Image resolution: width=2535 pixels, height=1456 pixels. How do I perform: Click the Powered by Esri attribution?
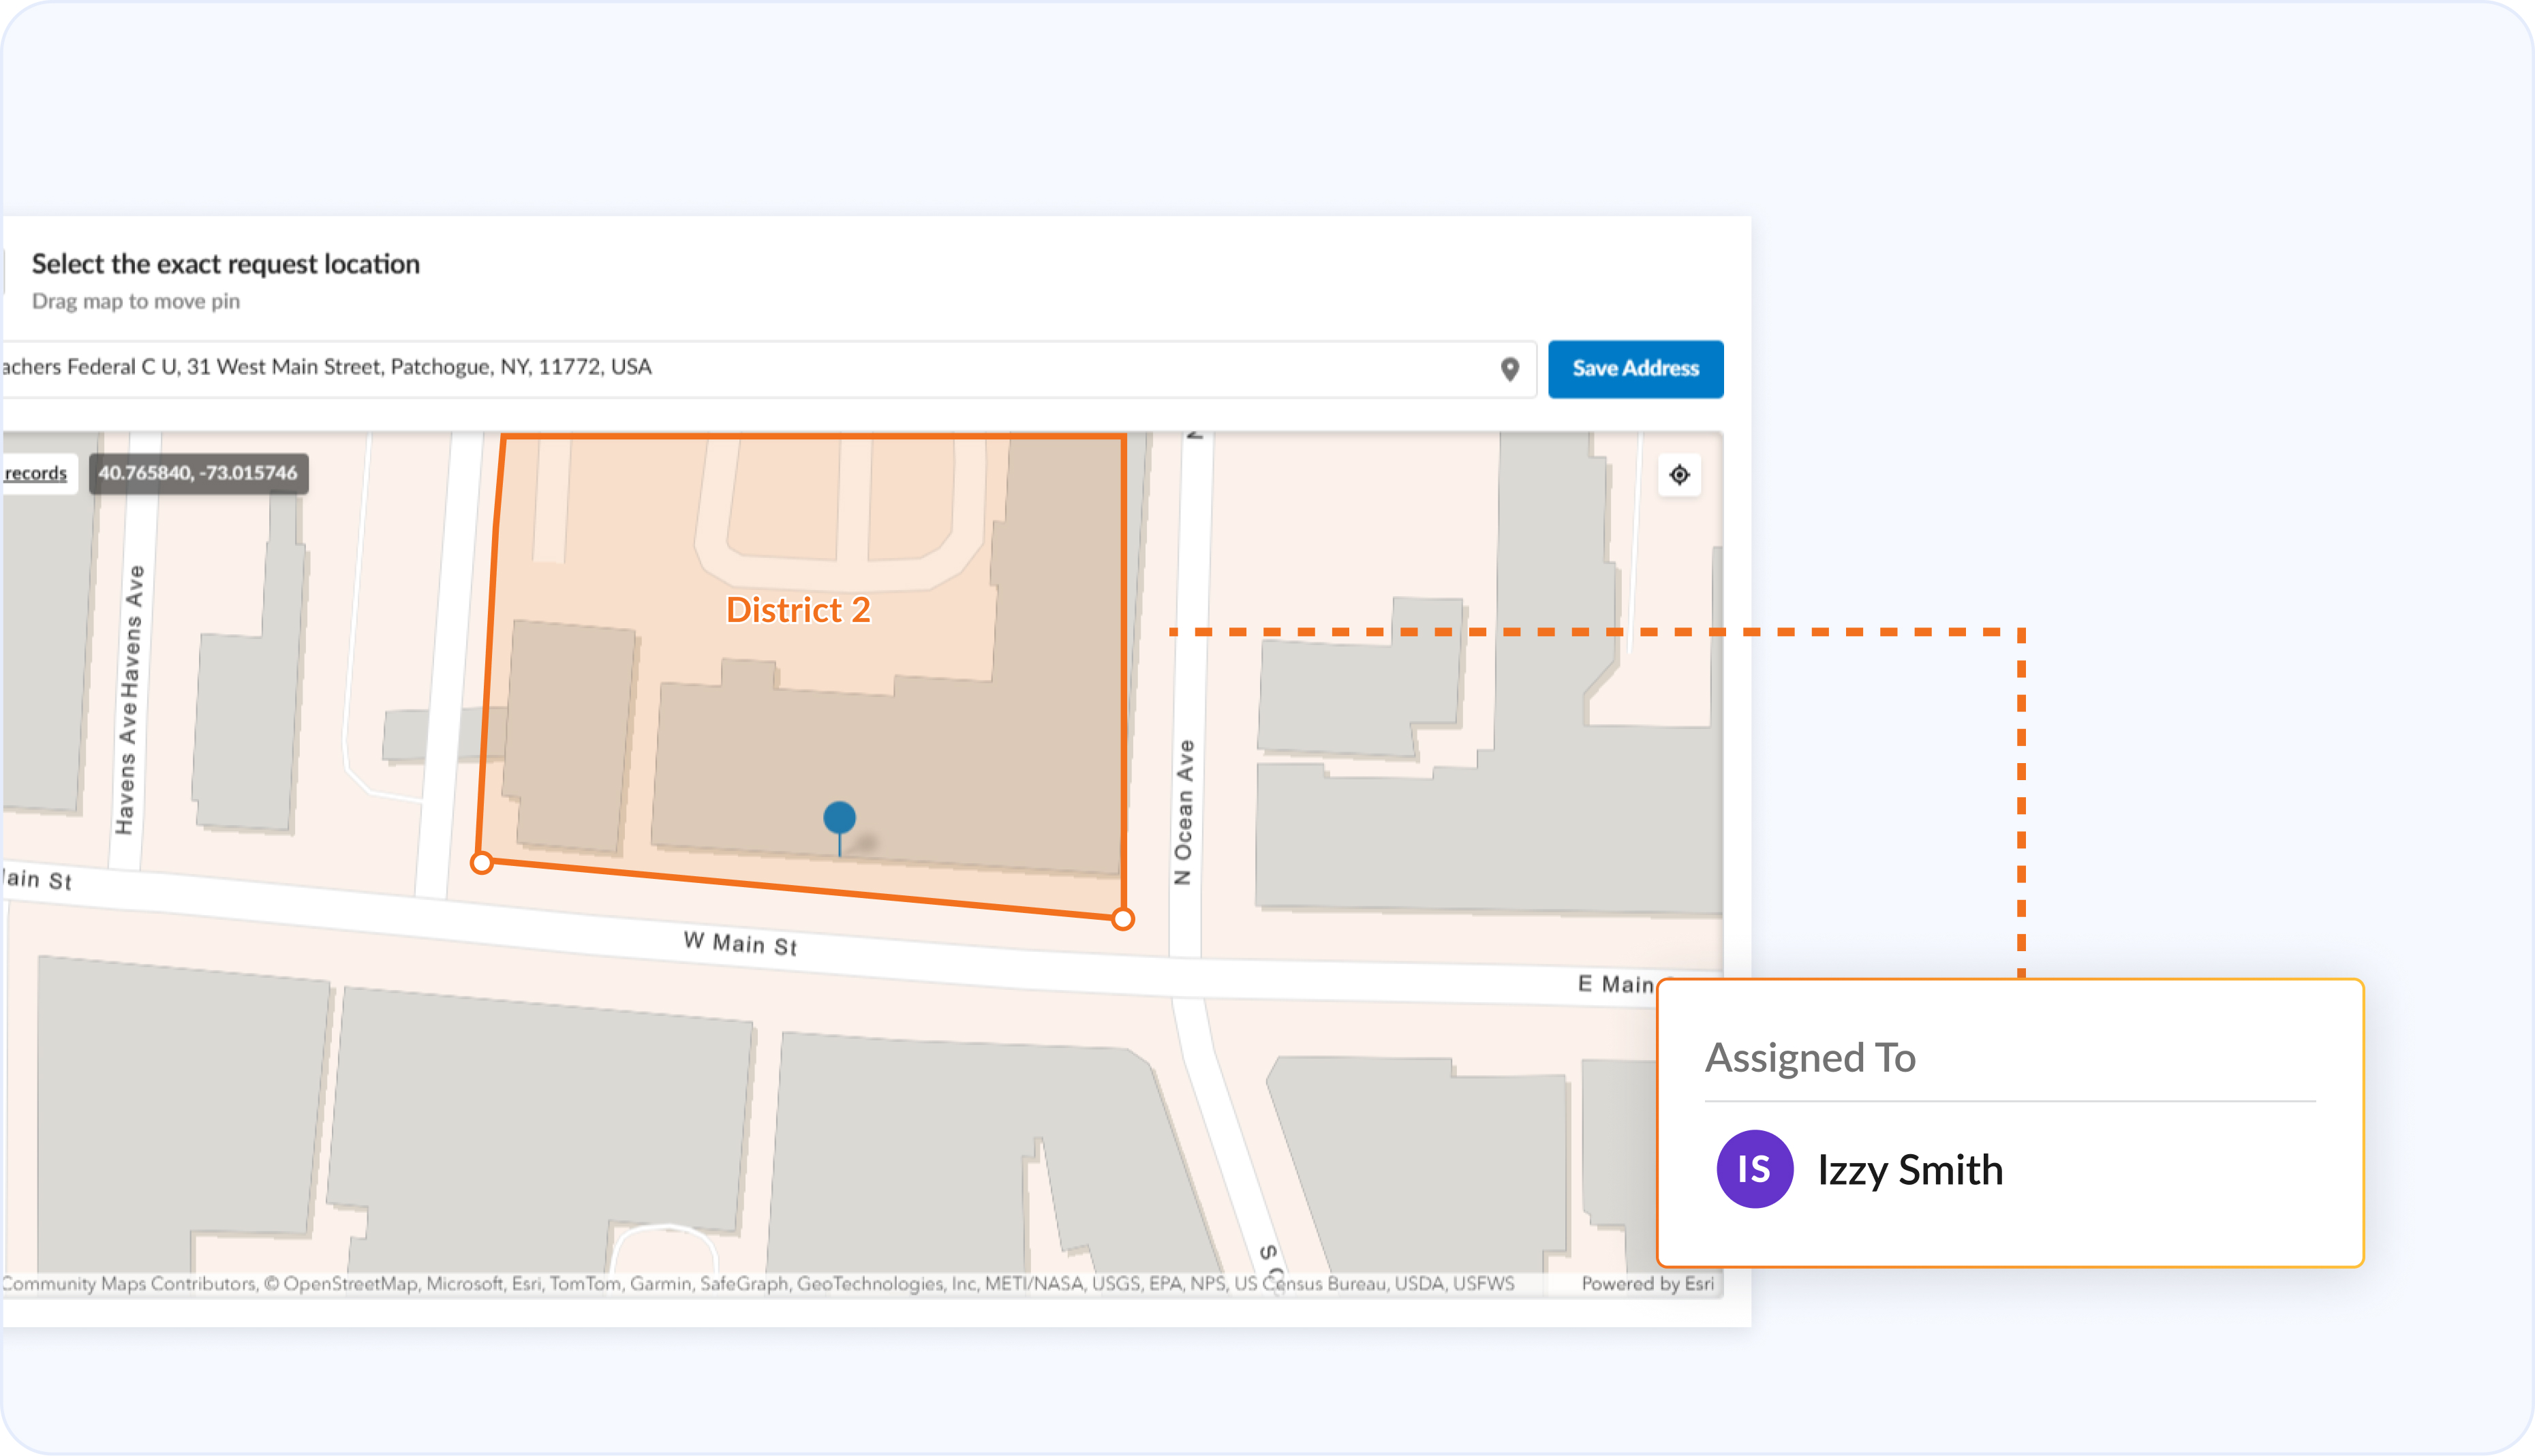coord(1647,1284)
